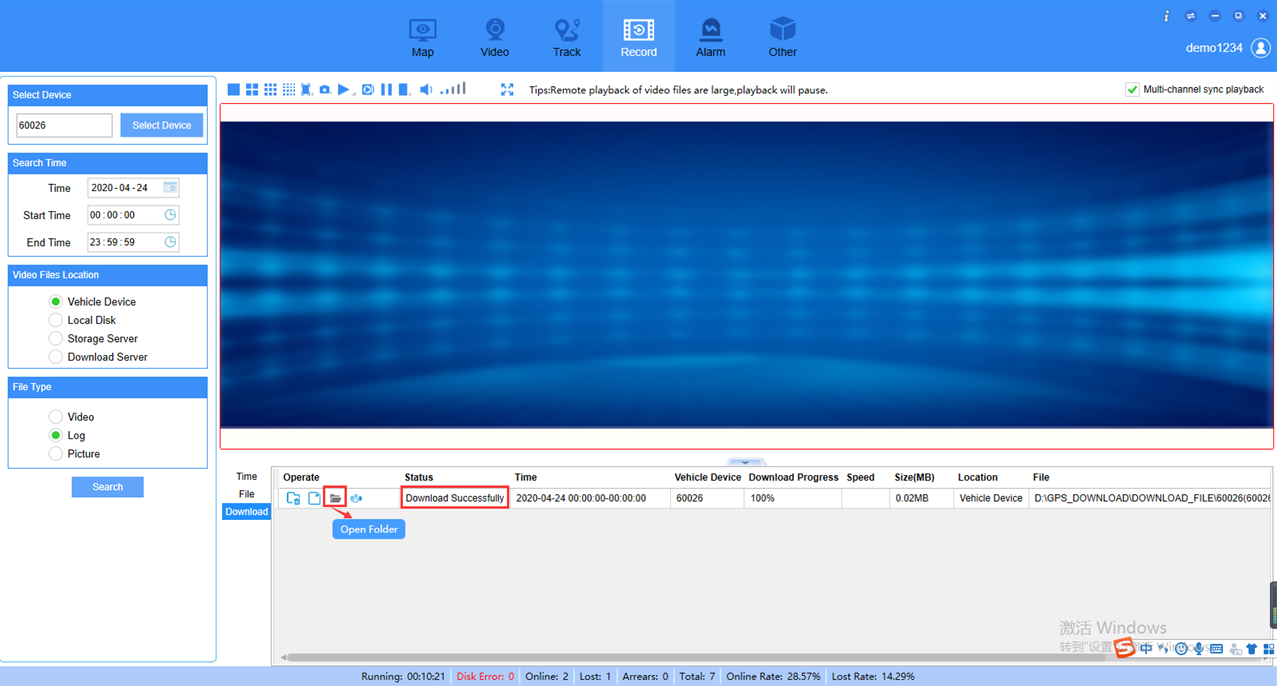Choose Picture file type
The width and height of the screenshot is (1277, 686).
click(56, 454)
